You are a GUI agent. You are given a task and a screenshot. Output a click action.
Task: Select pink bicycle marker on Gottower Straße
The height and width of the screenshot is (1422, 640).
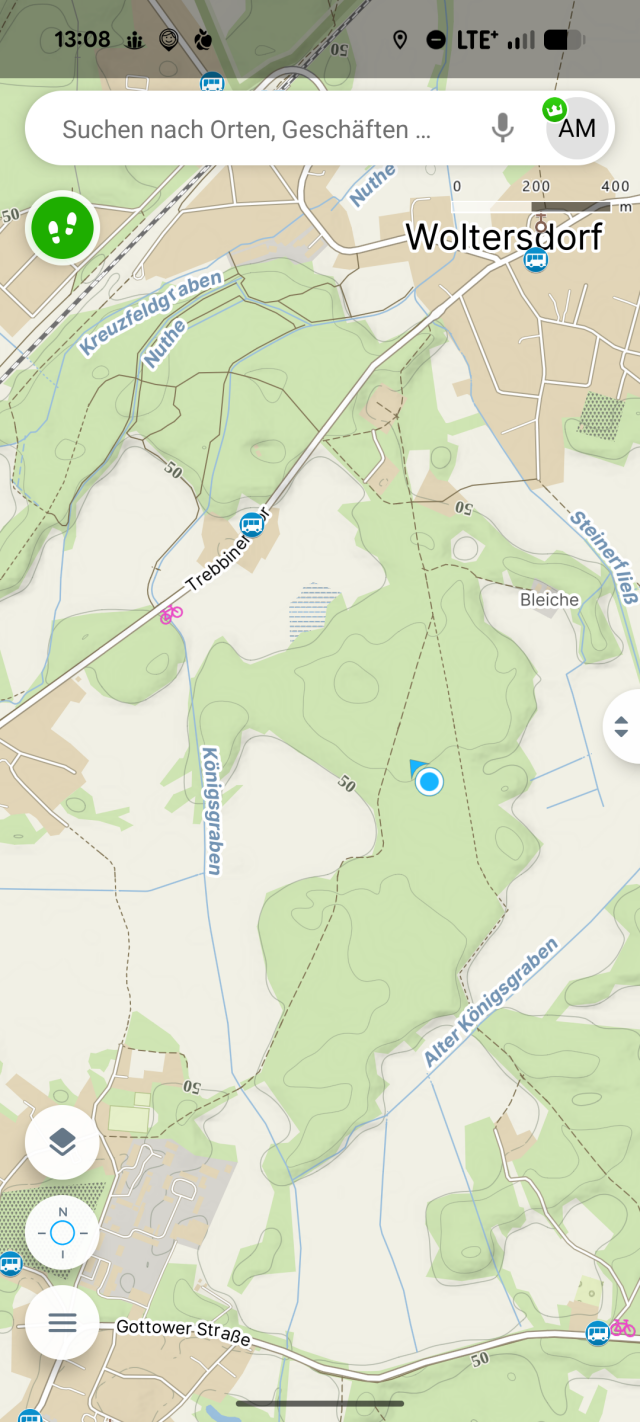623,1327
